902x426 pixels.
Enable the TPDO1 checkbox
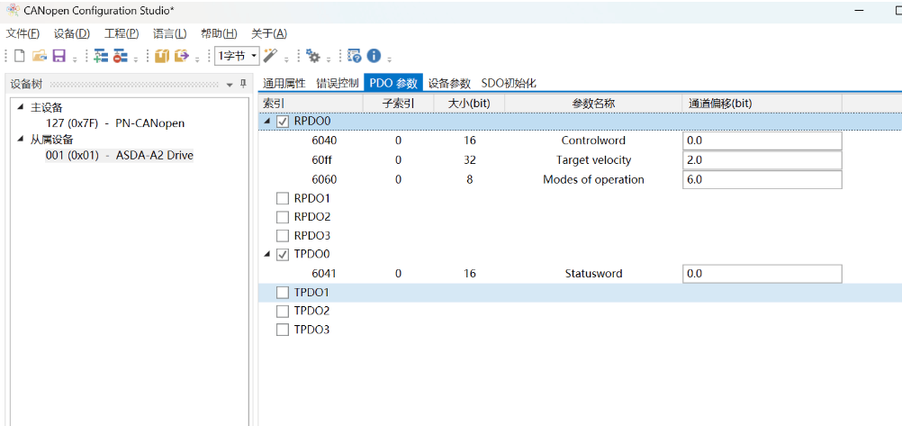[x=282, y=293]
